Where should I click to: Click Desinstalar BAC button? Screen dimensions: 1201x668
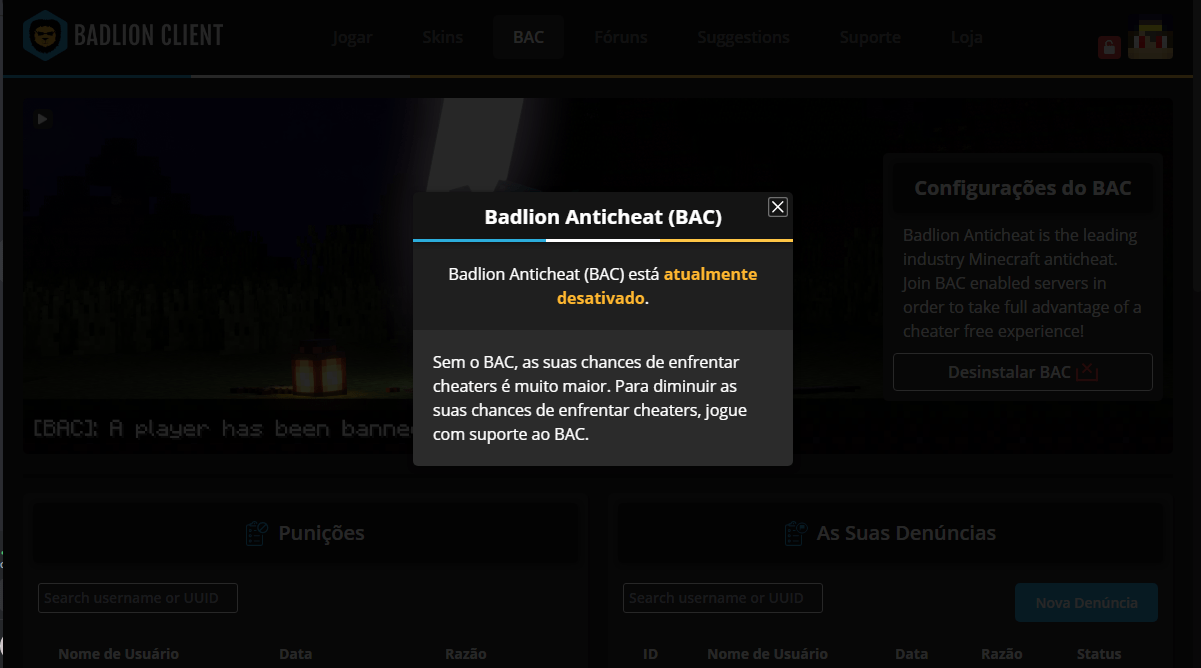point(1023,372)
